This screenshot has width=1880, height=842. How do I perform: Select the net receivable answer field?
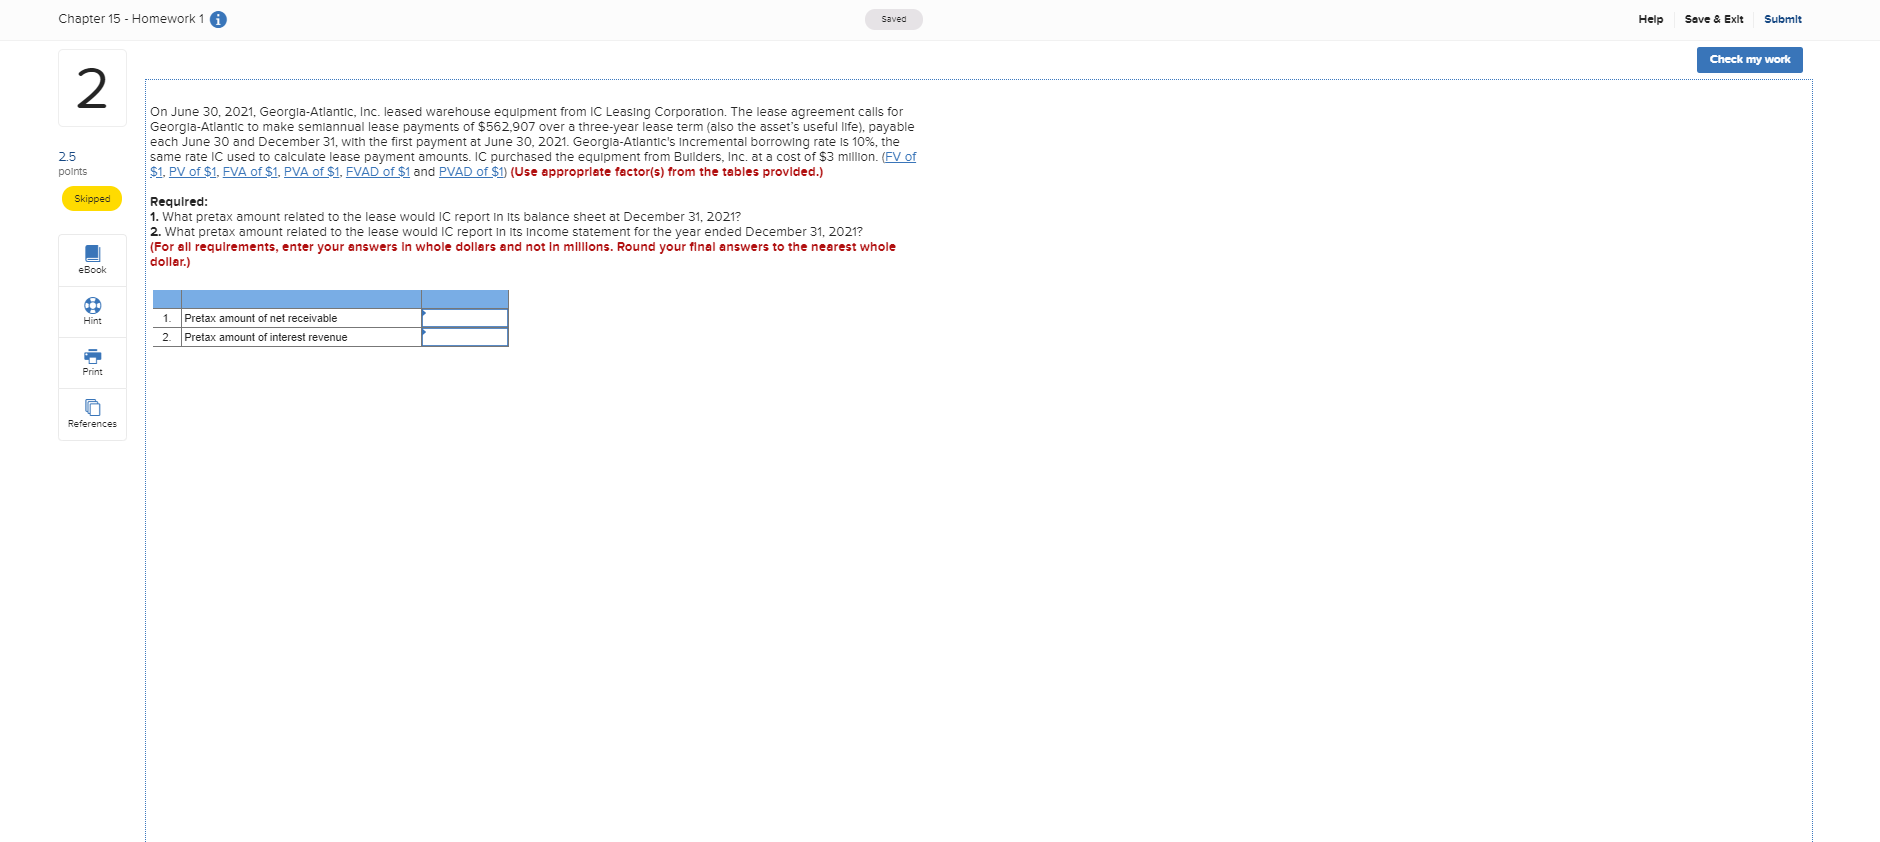coord(465,318)
